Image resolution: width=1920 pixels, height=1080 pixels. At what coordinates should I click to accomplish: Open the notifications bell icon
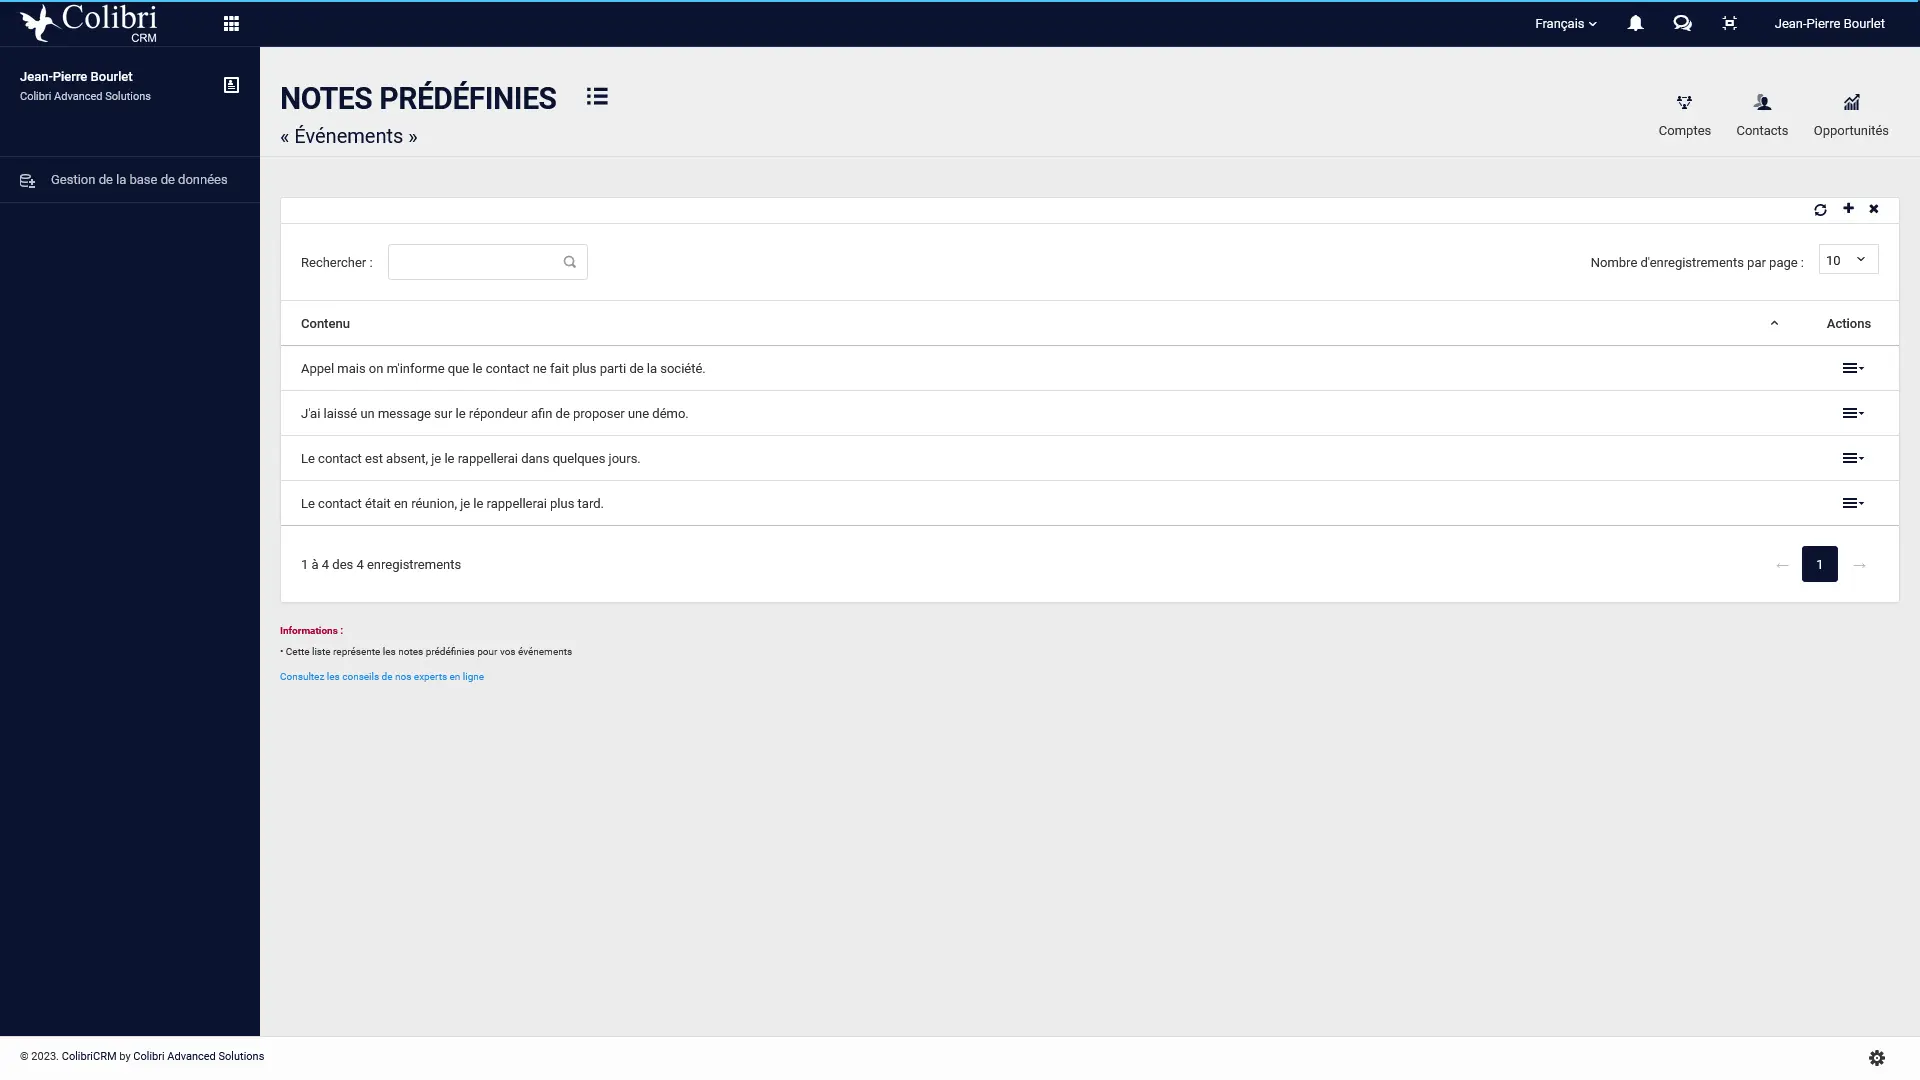point(1635,23)
